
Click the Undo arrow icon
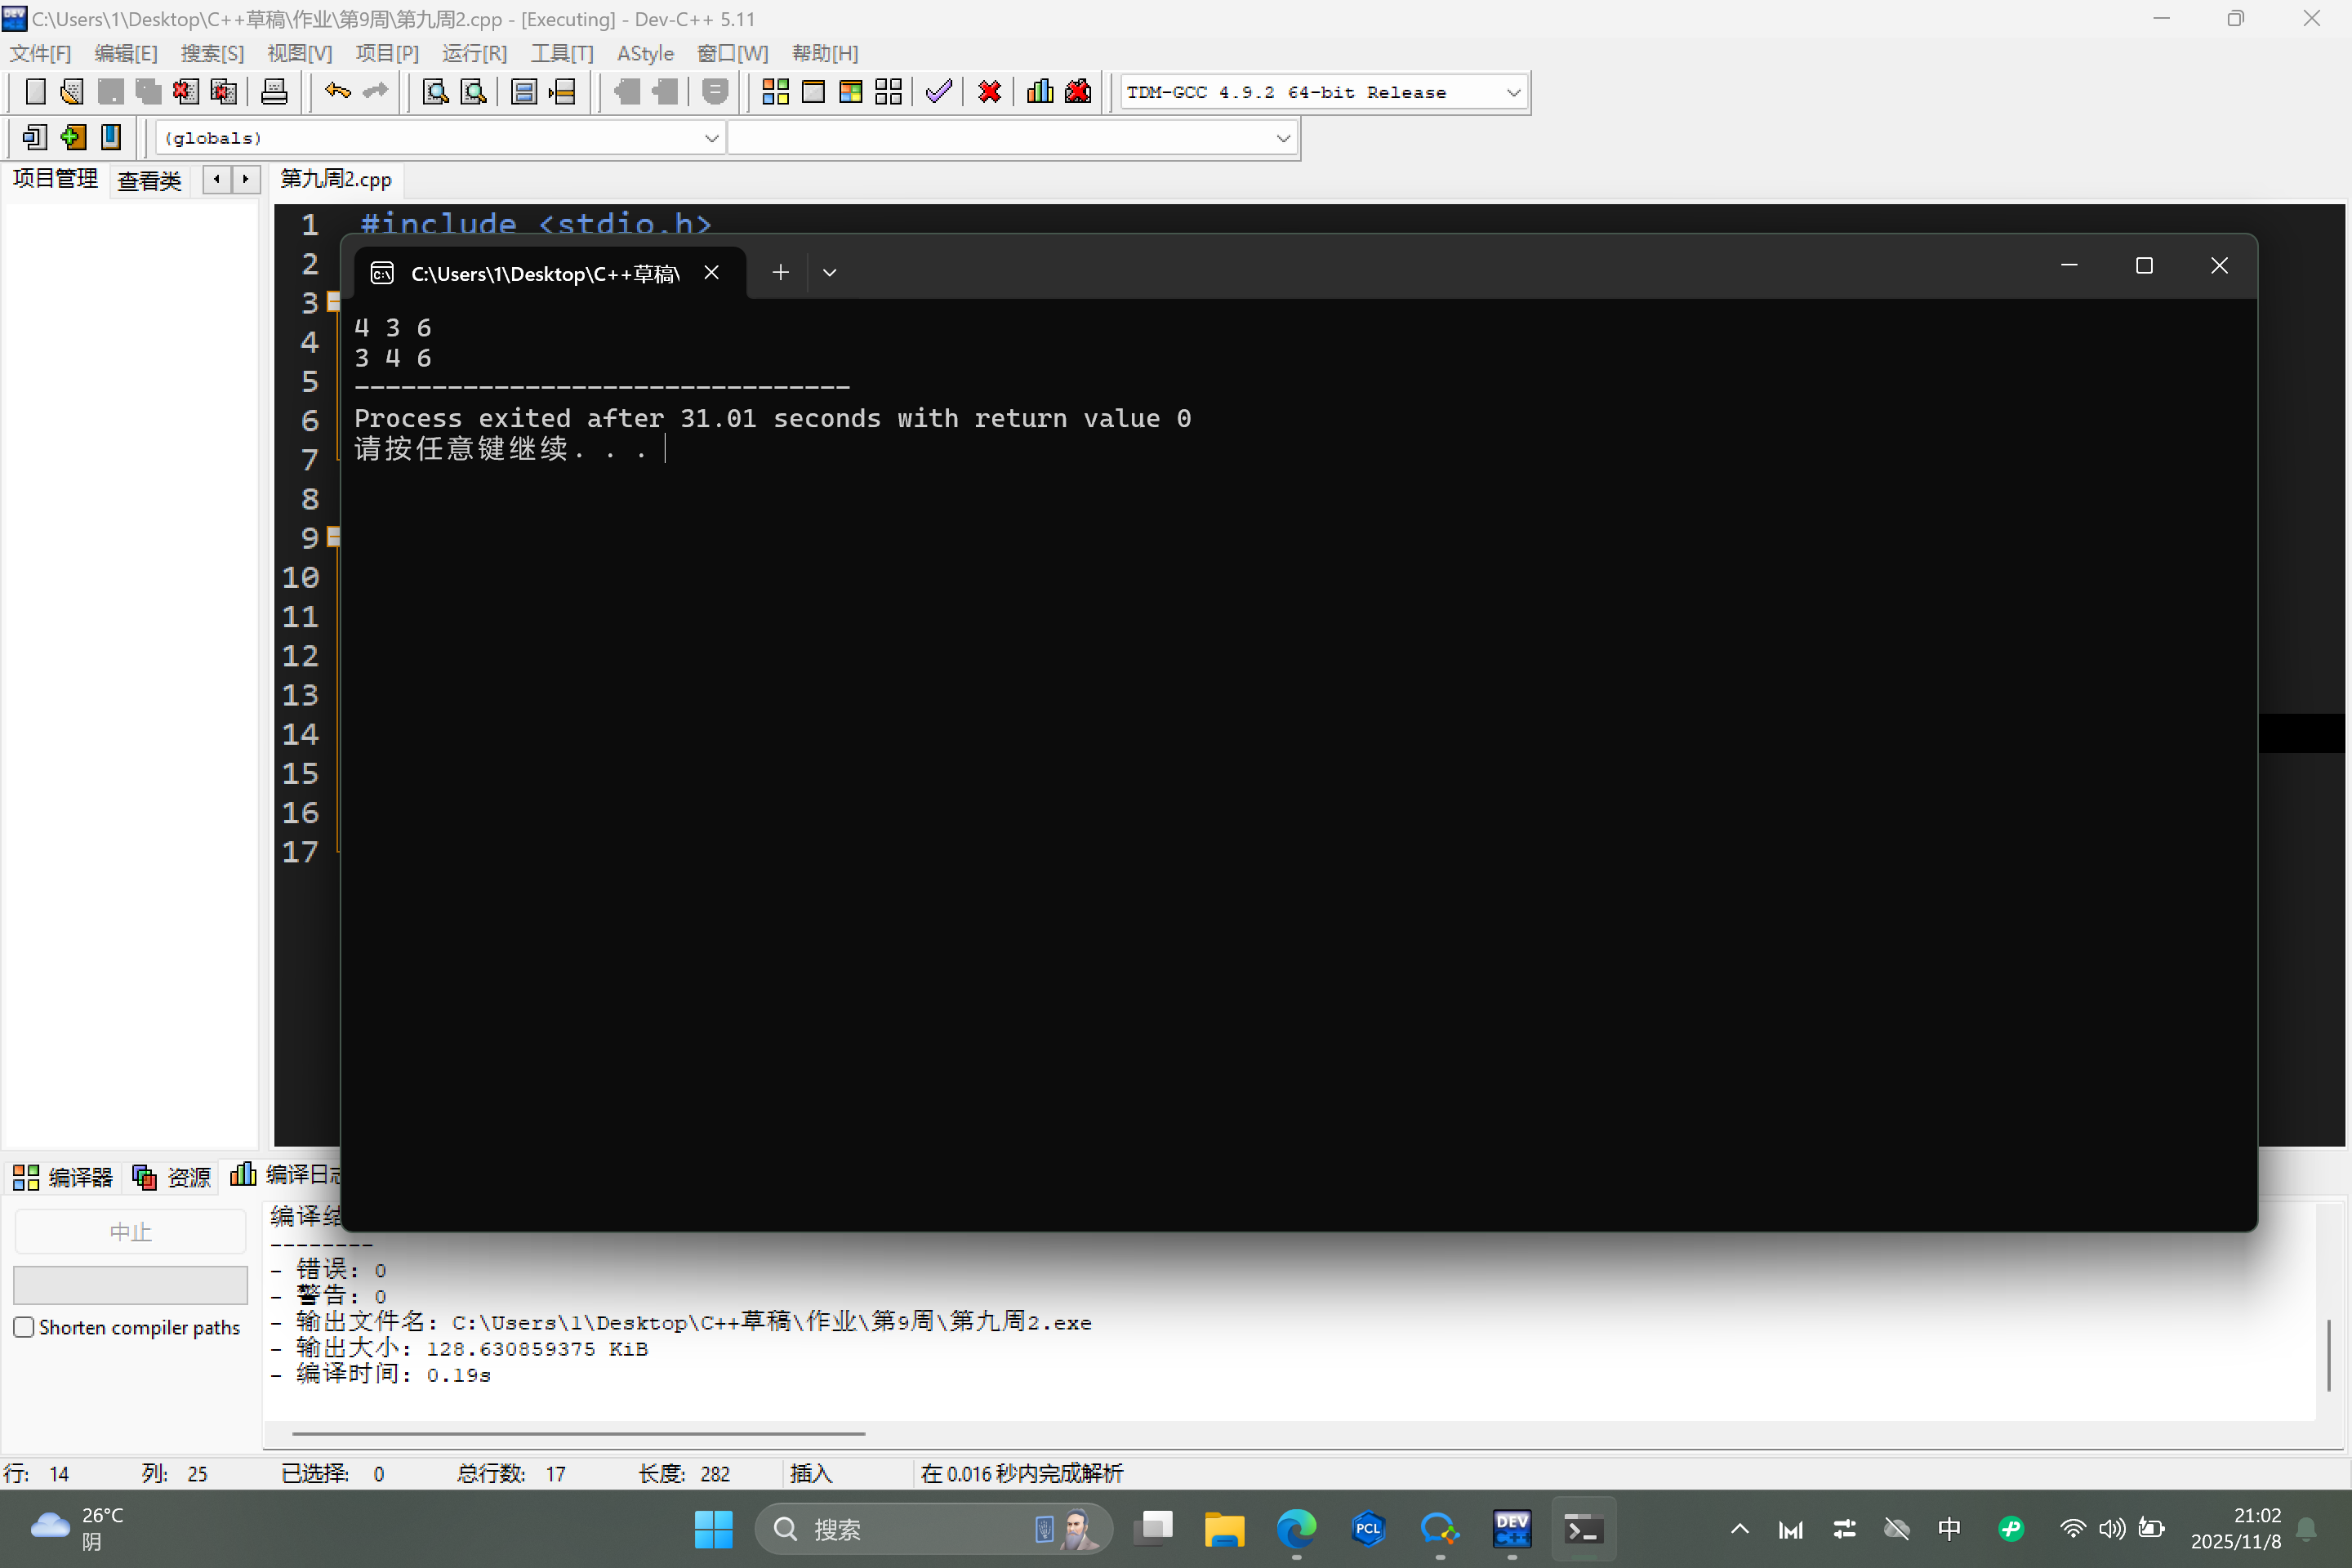point(337,92)
